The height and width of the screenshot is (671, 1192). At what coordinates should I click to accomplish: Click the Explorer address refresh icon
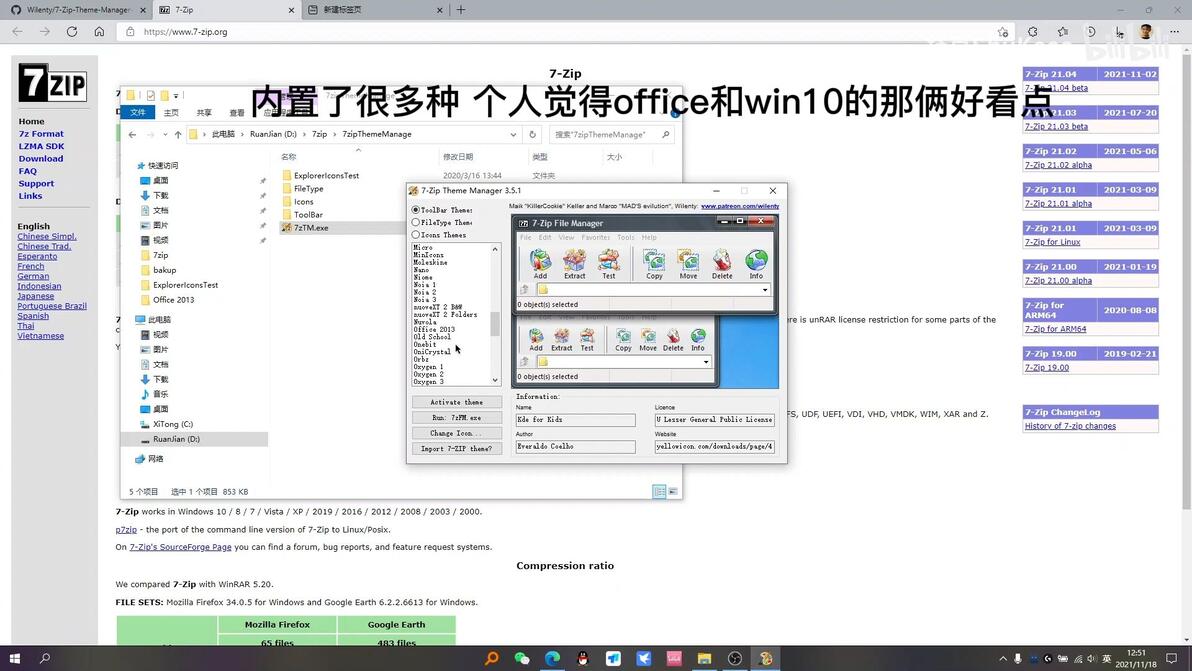[532, 135]
